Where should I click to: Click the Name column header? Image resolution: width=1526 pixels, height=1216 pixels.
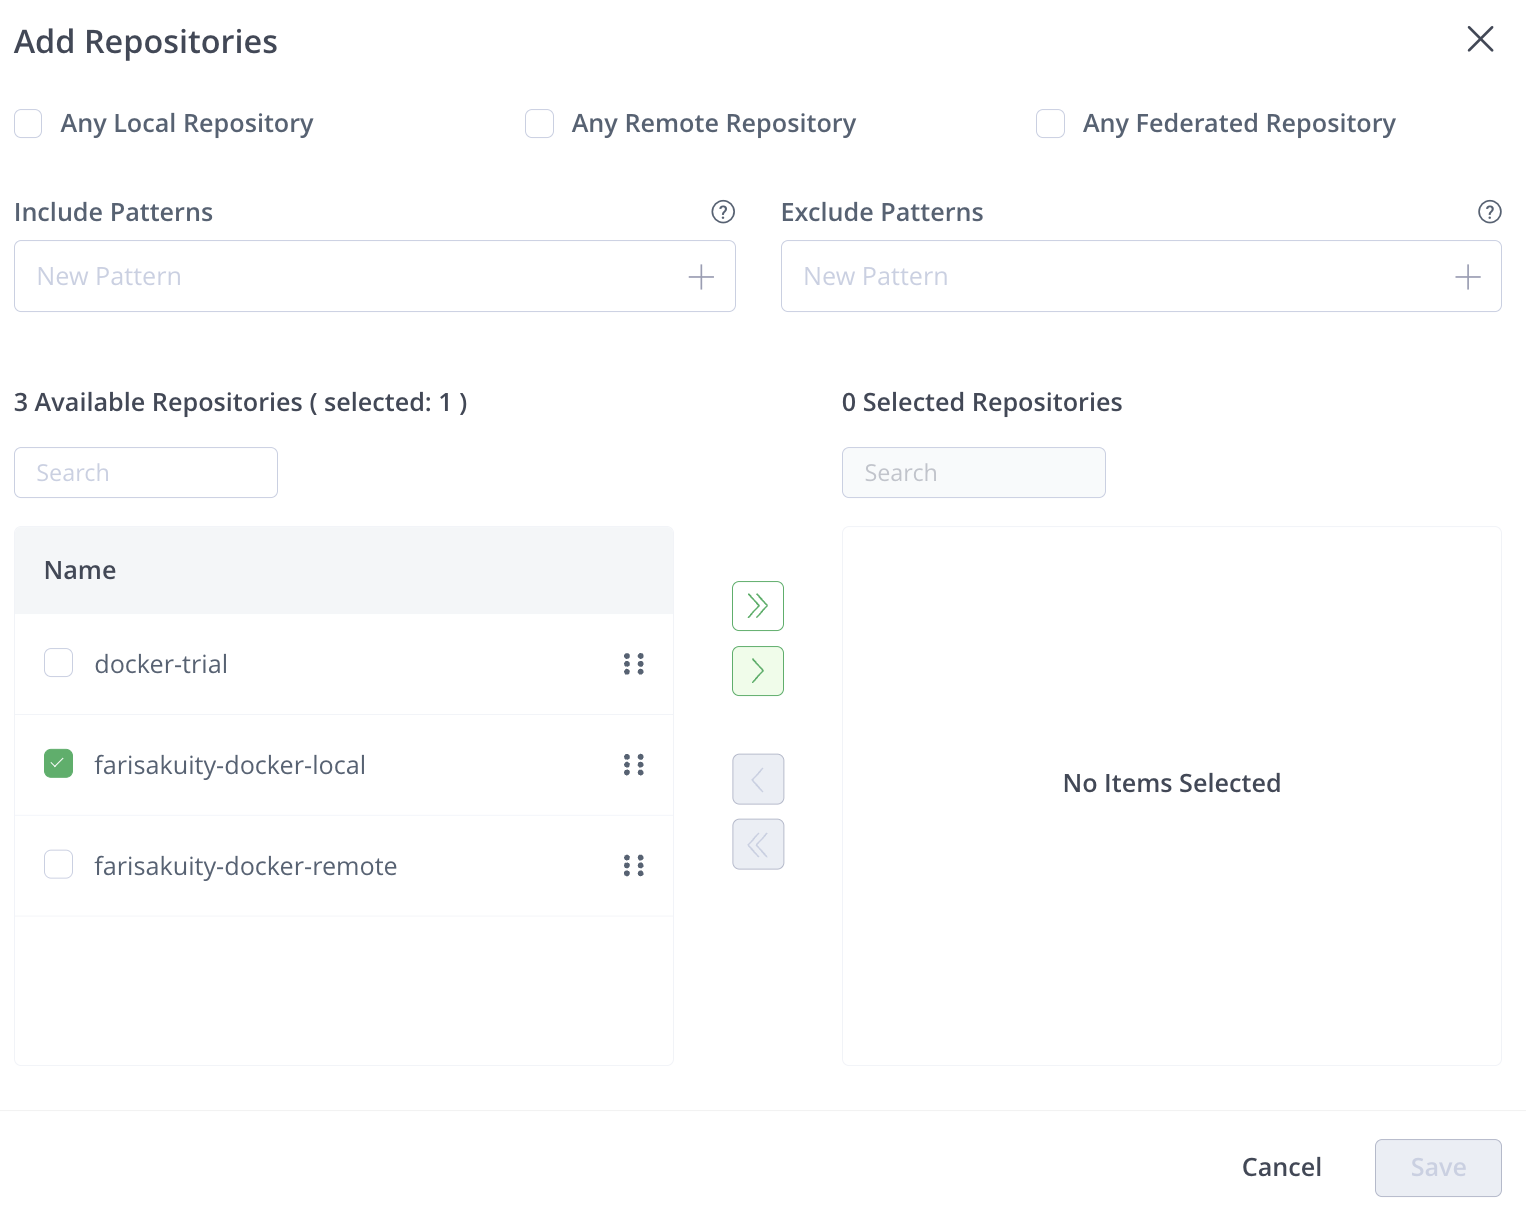[79, 569]
